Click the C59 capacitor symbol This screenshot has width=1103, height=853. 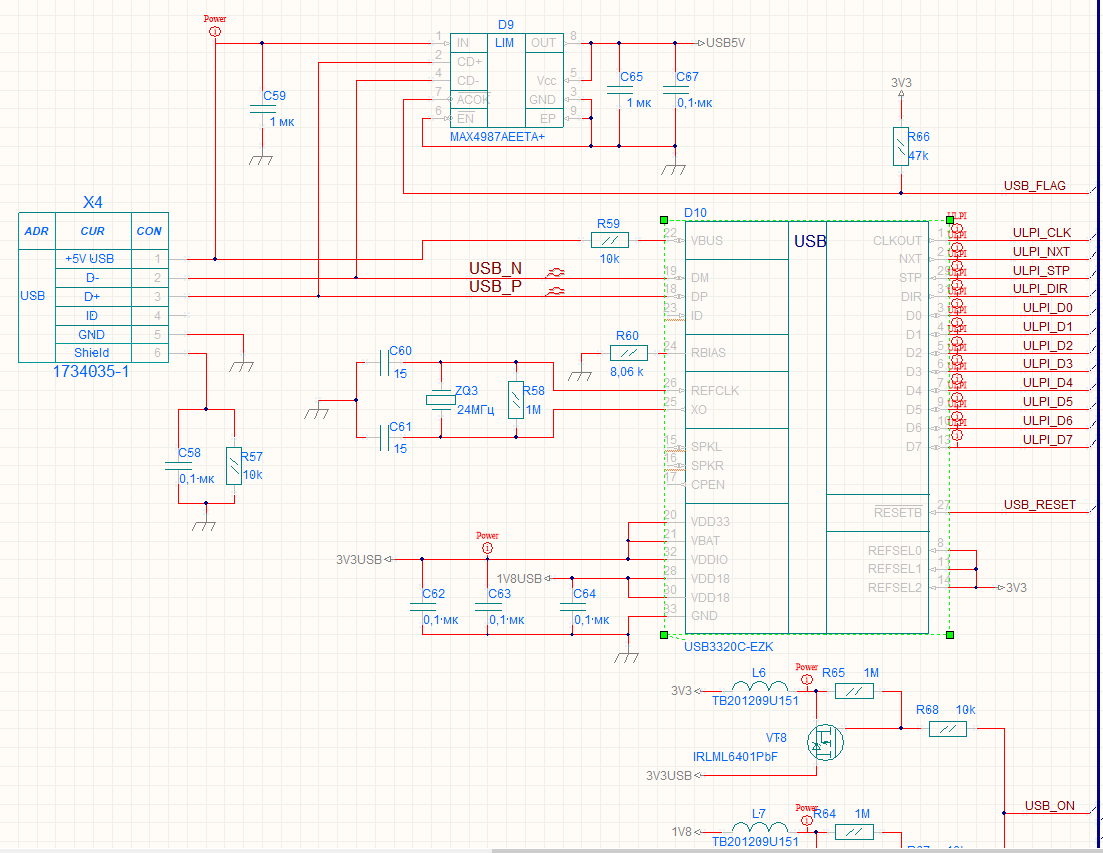262,109
